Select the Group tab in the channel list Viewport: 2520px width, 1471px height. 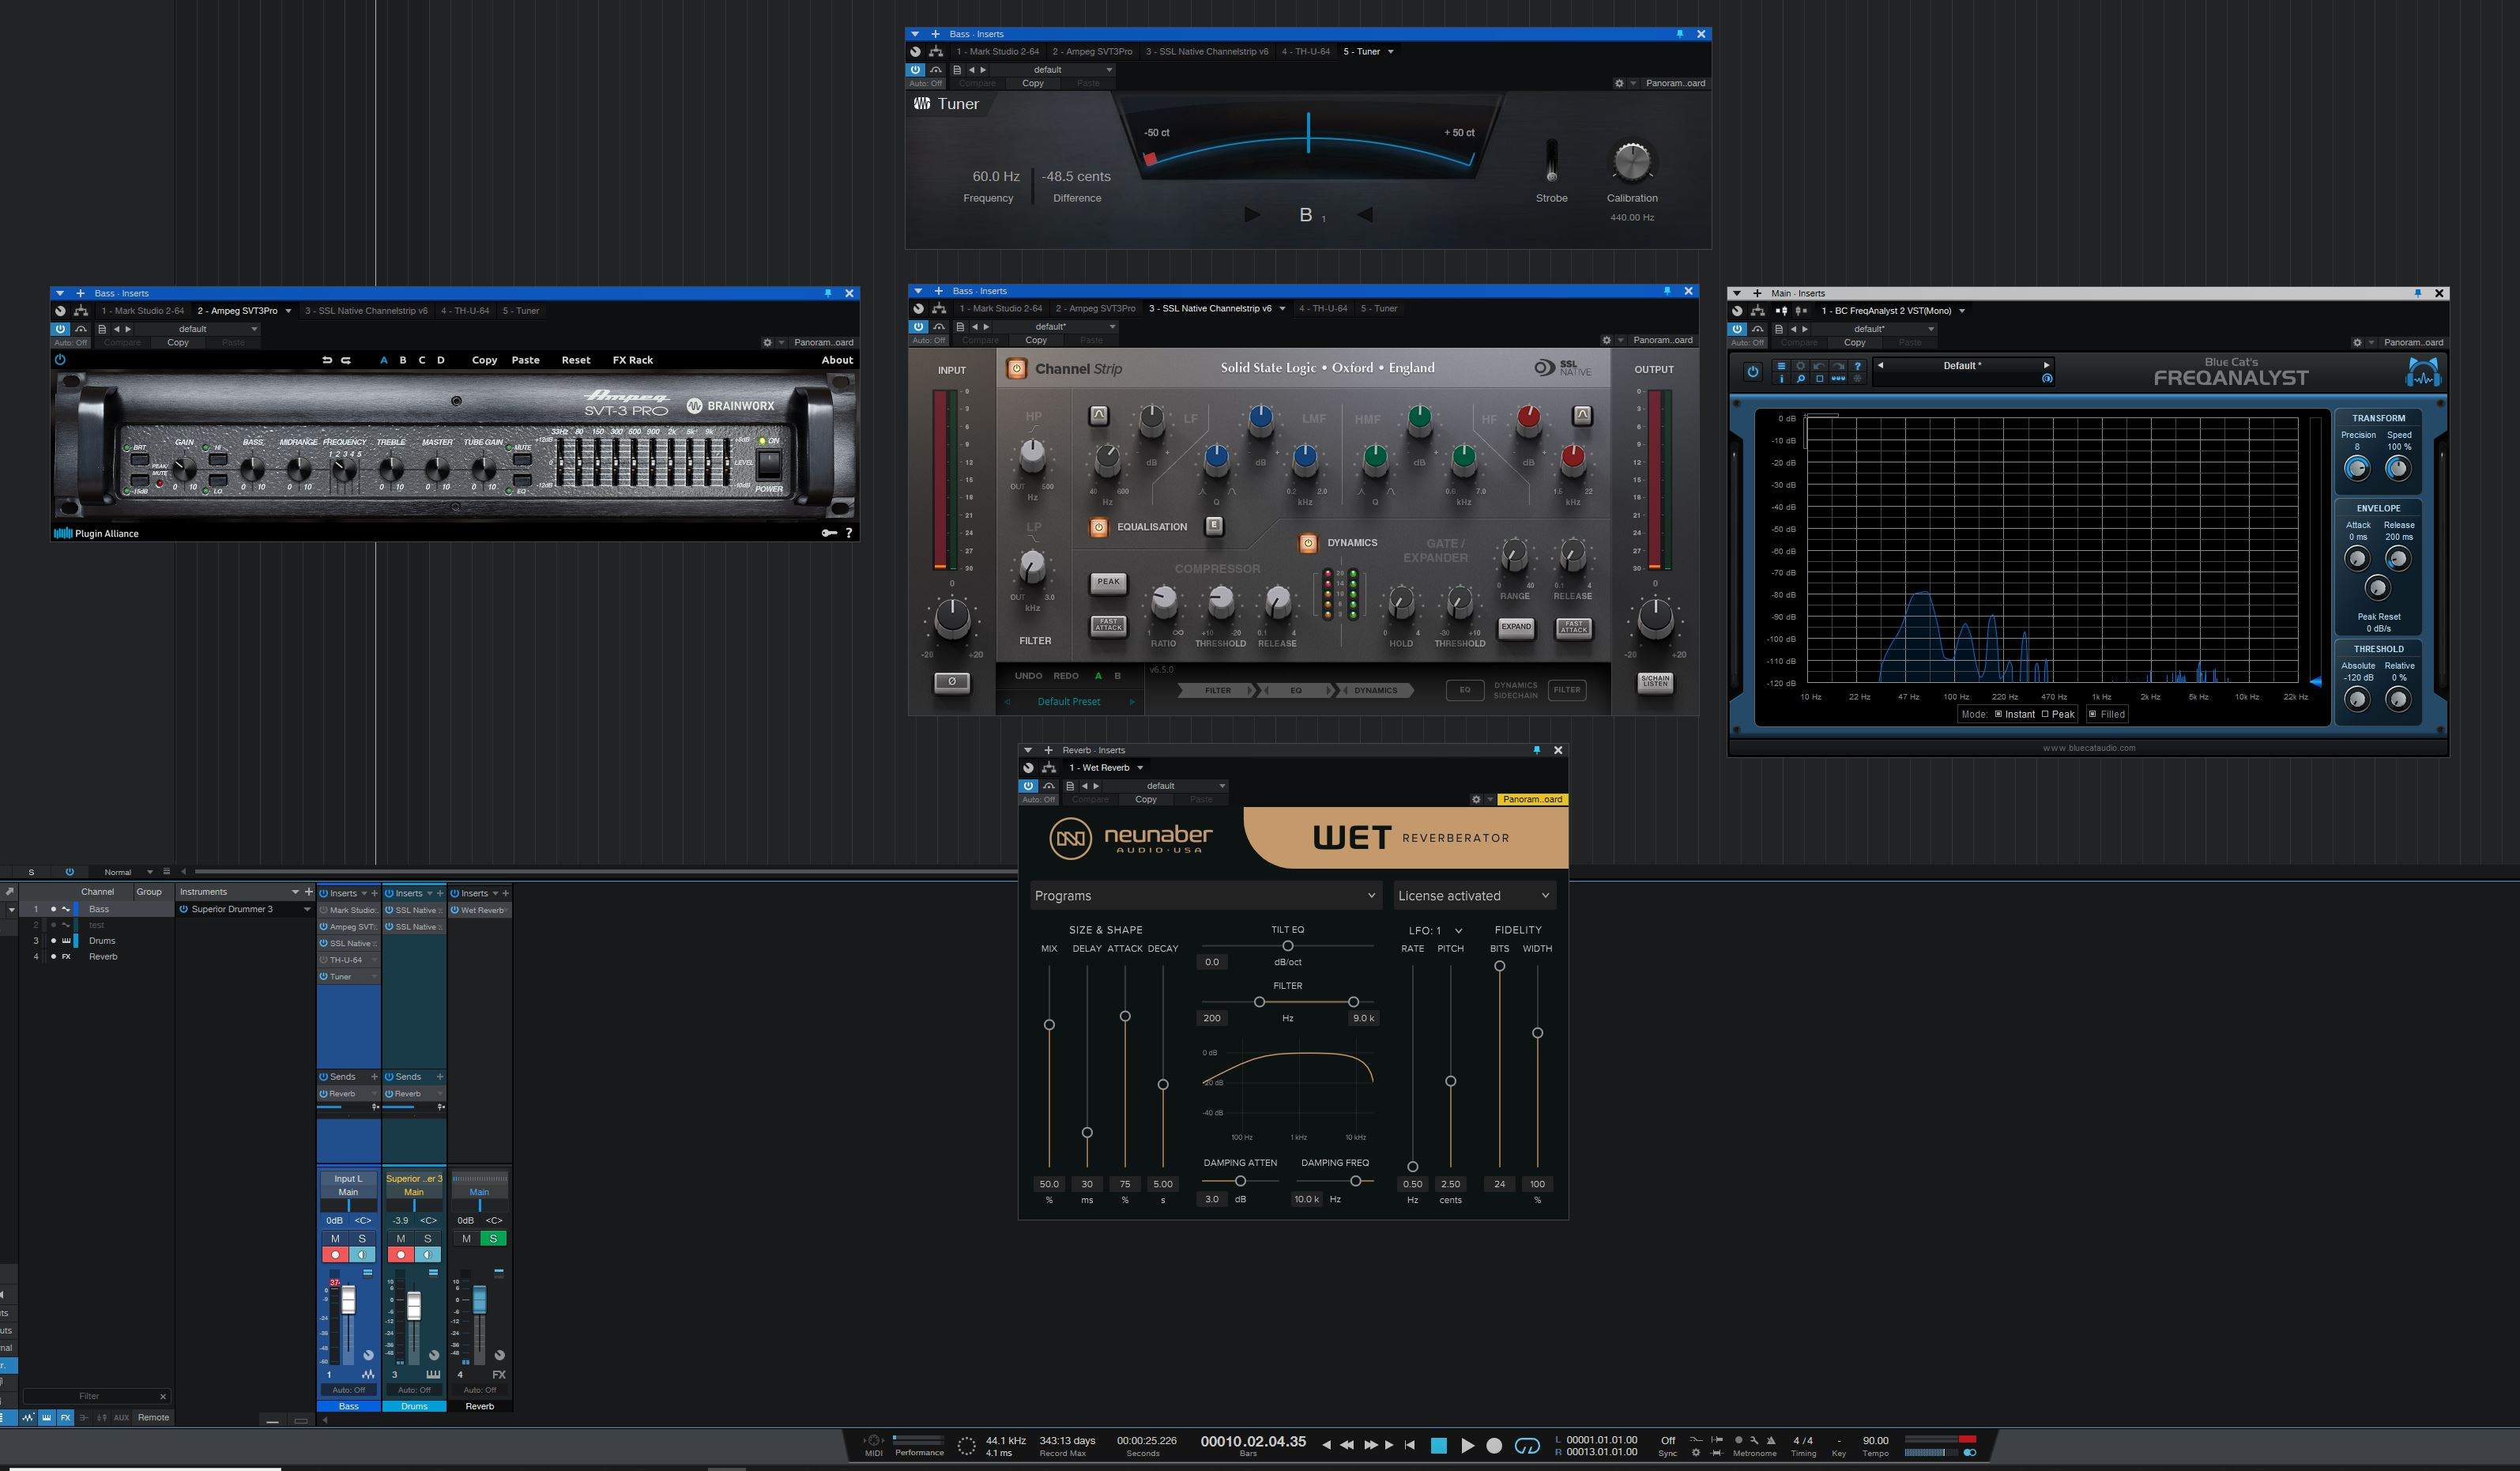coord(149,892)
